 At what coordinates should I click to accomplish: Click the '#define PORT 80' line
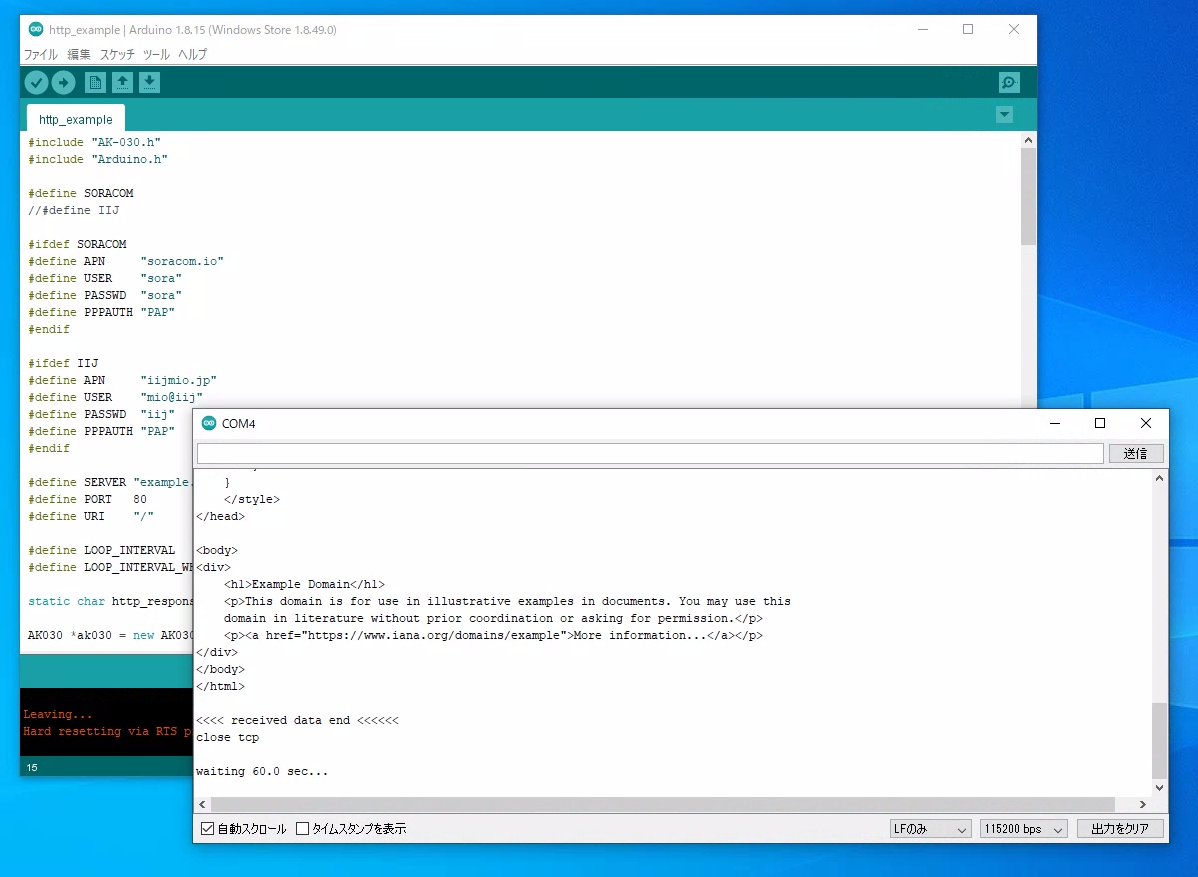88,500
